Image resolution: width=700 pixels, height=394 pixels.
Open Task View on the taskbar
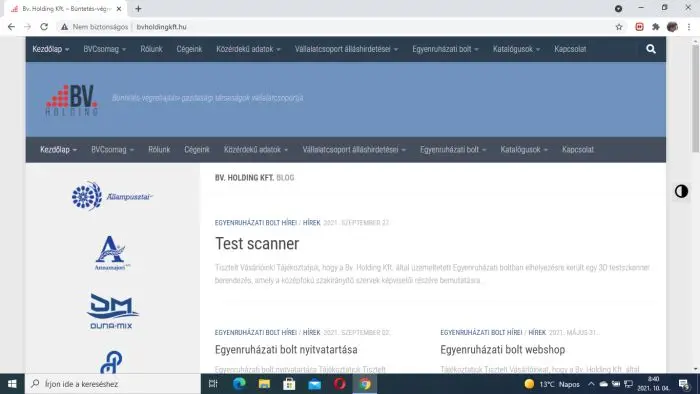click(213, 384)
